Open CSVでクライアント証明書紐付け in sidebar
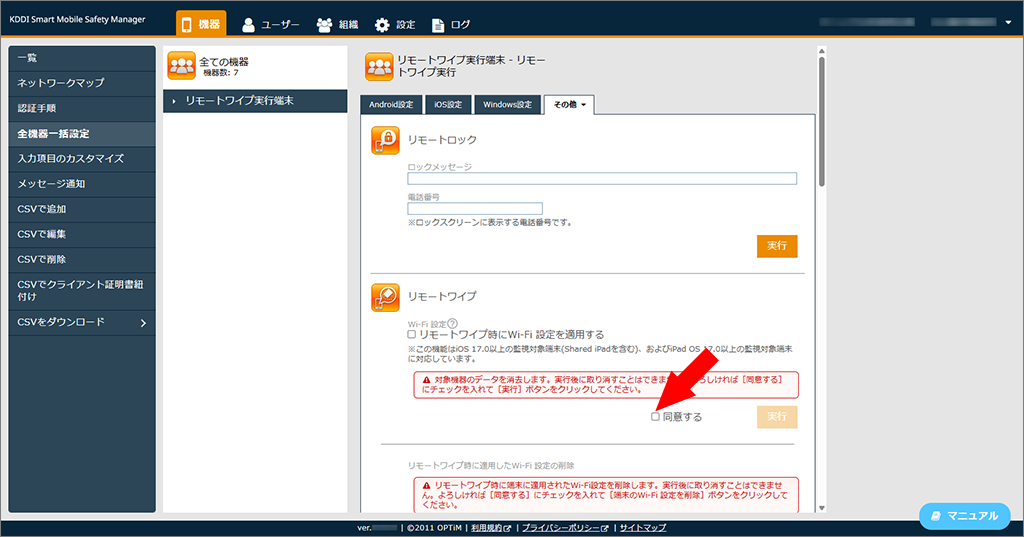The height and width of the screenshot is (537, 1024). tap(82, 291)
